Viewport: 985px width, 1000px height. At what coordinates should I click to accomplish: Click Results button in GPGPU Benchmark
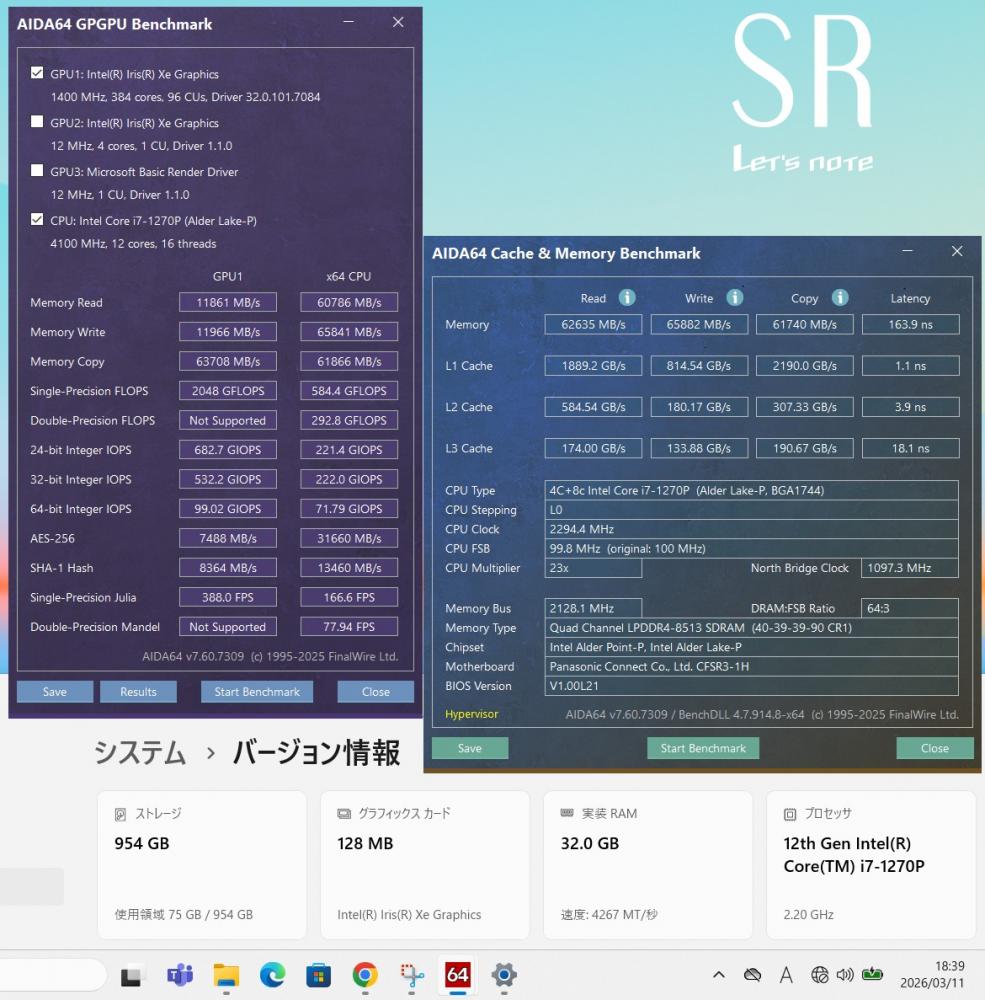click(x=138, y=692)
